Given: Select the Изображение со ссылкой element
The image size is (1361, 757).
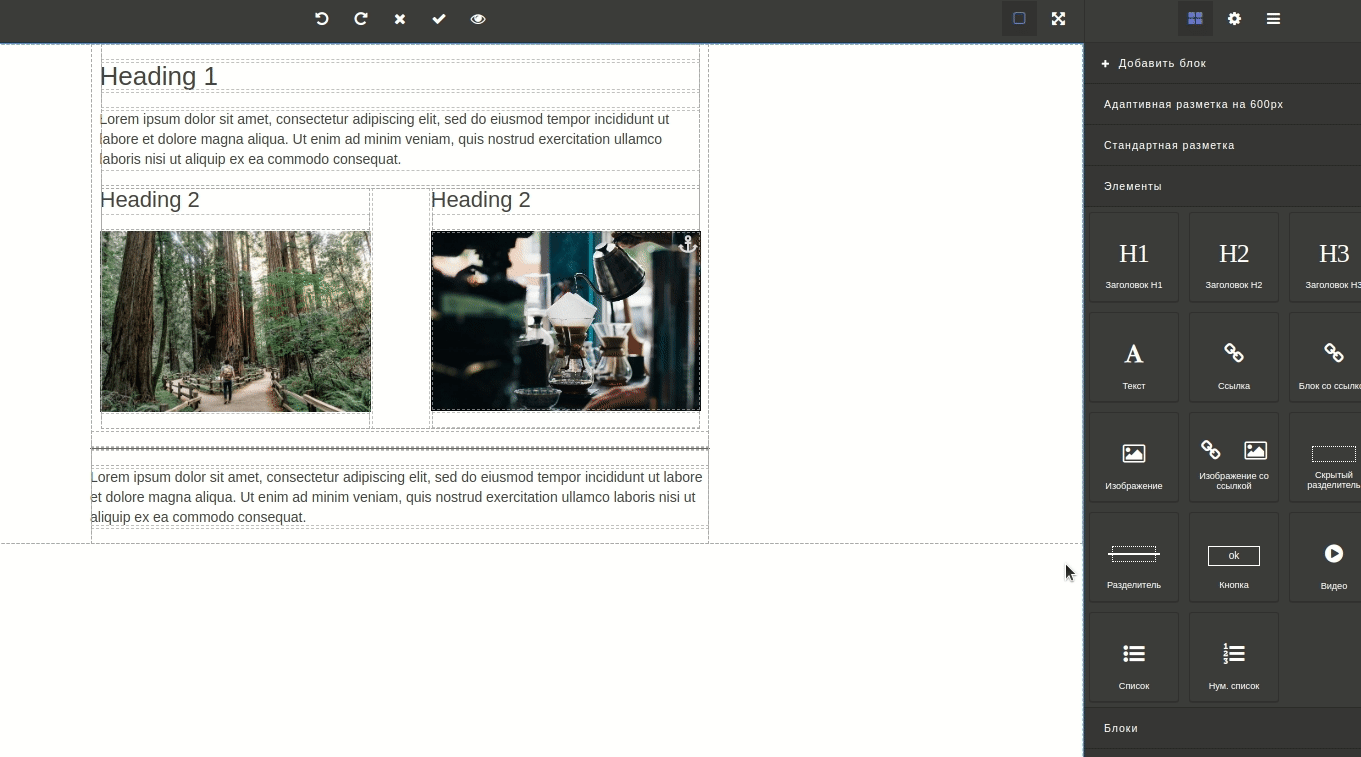Looking at the screenshot, I should 1234,457.
